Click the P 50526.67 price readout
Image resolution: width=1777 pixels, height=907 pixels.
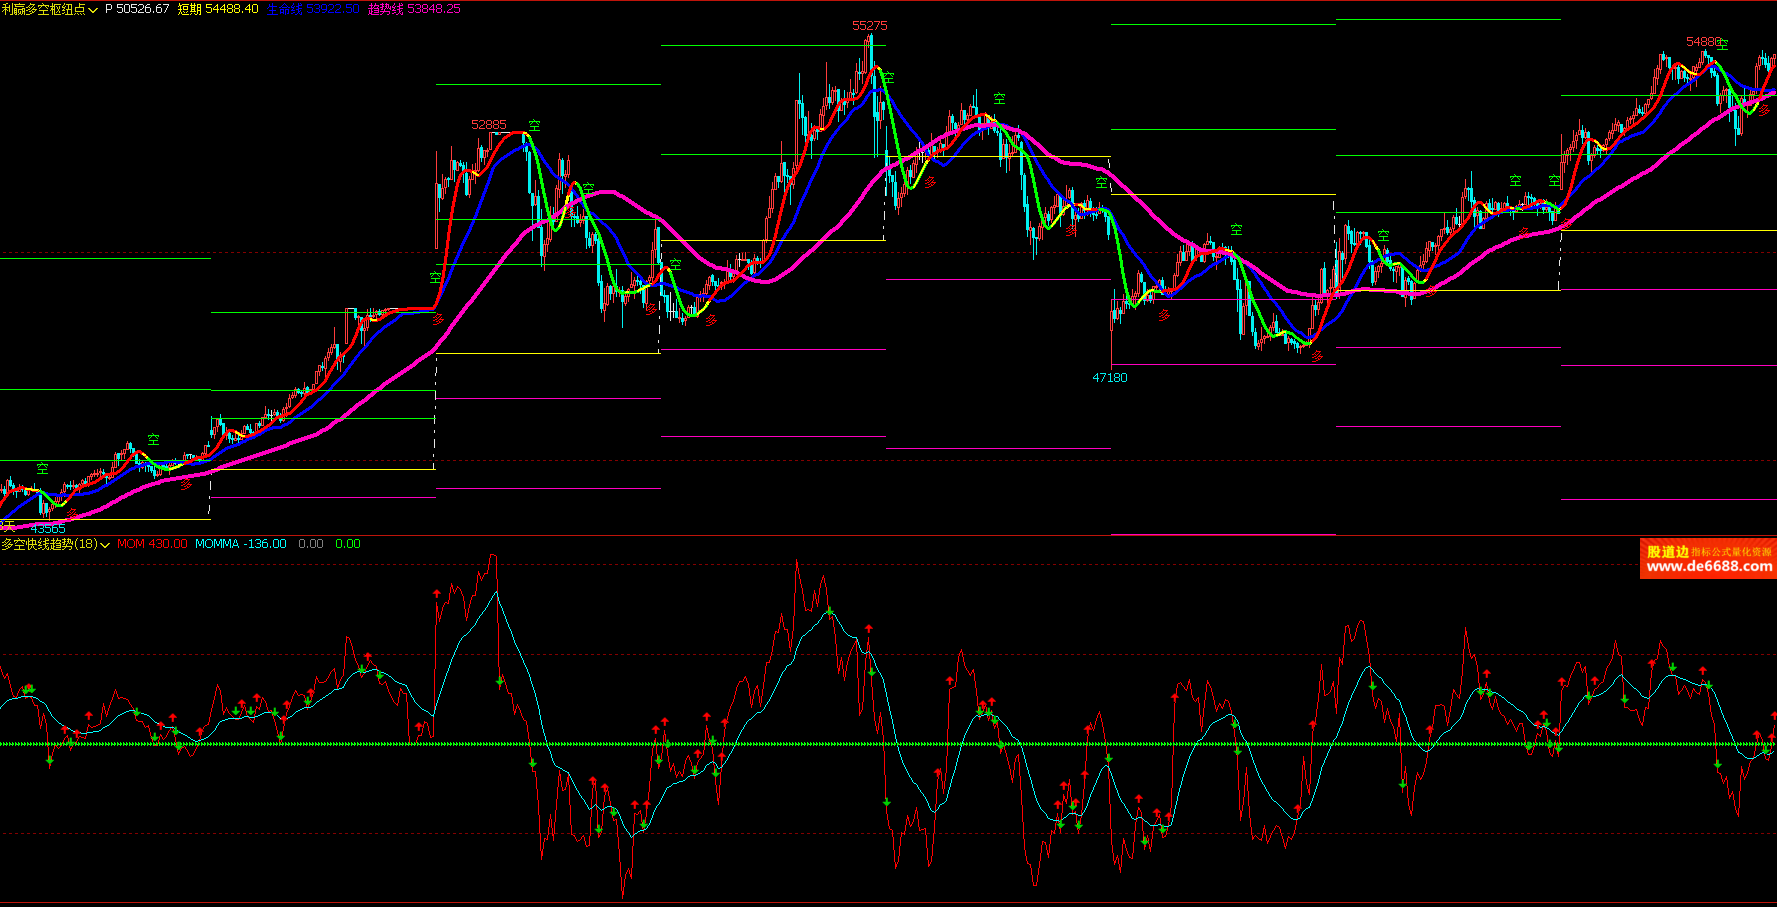click(x=137, y=9)
